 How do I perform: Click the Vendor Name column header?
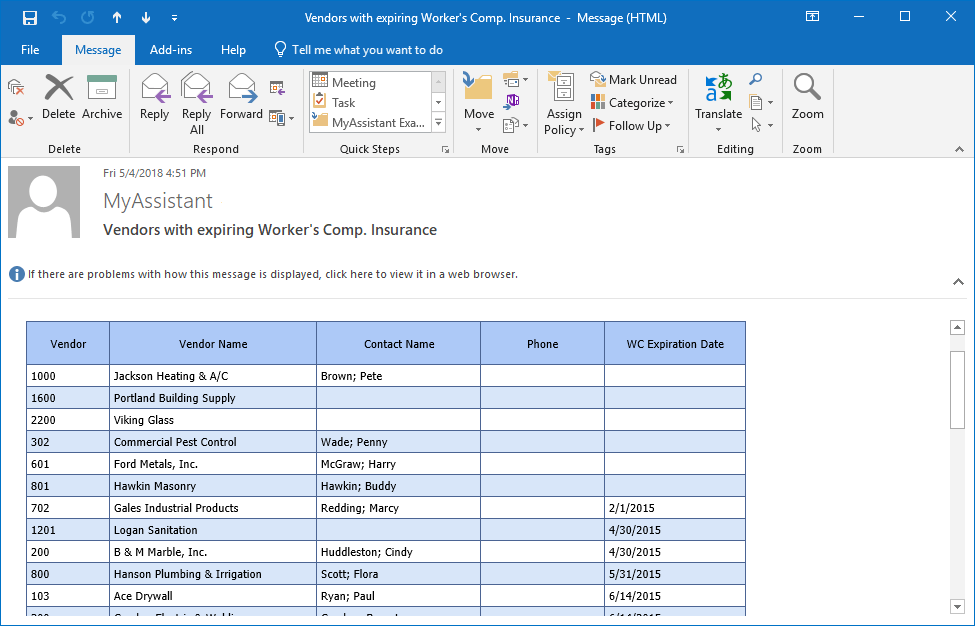click(213, 344)
